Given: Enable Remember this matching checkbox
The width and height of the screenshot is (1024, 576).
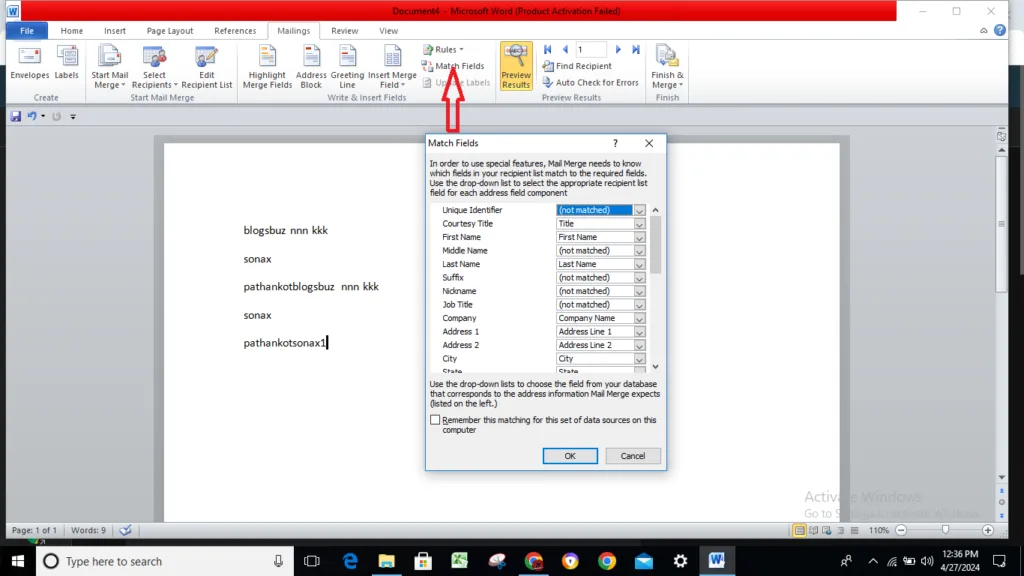Looking at the screenshot, I should [x=435, y=421].
